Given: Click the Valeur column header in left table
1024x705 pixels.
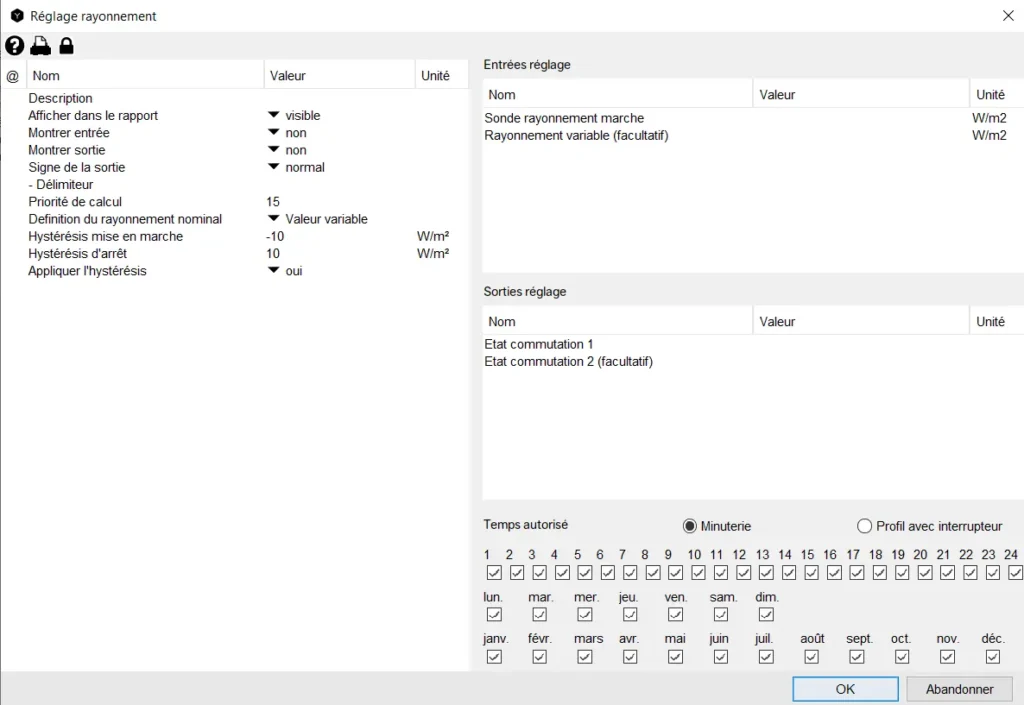Looking at the screenshot, I should click(288, 76).
